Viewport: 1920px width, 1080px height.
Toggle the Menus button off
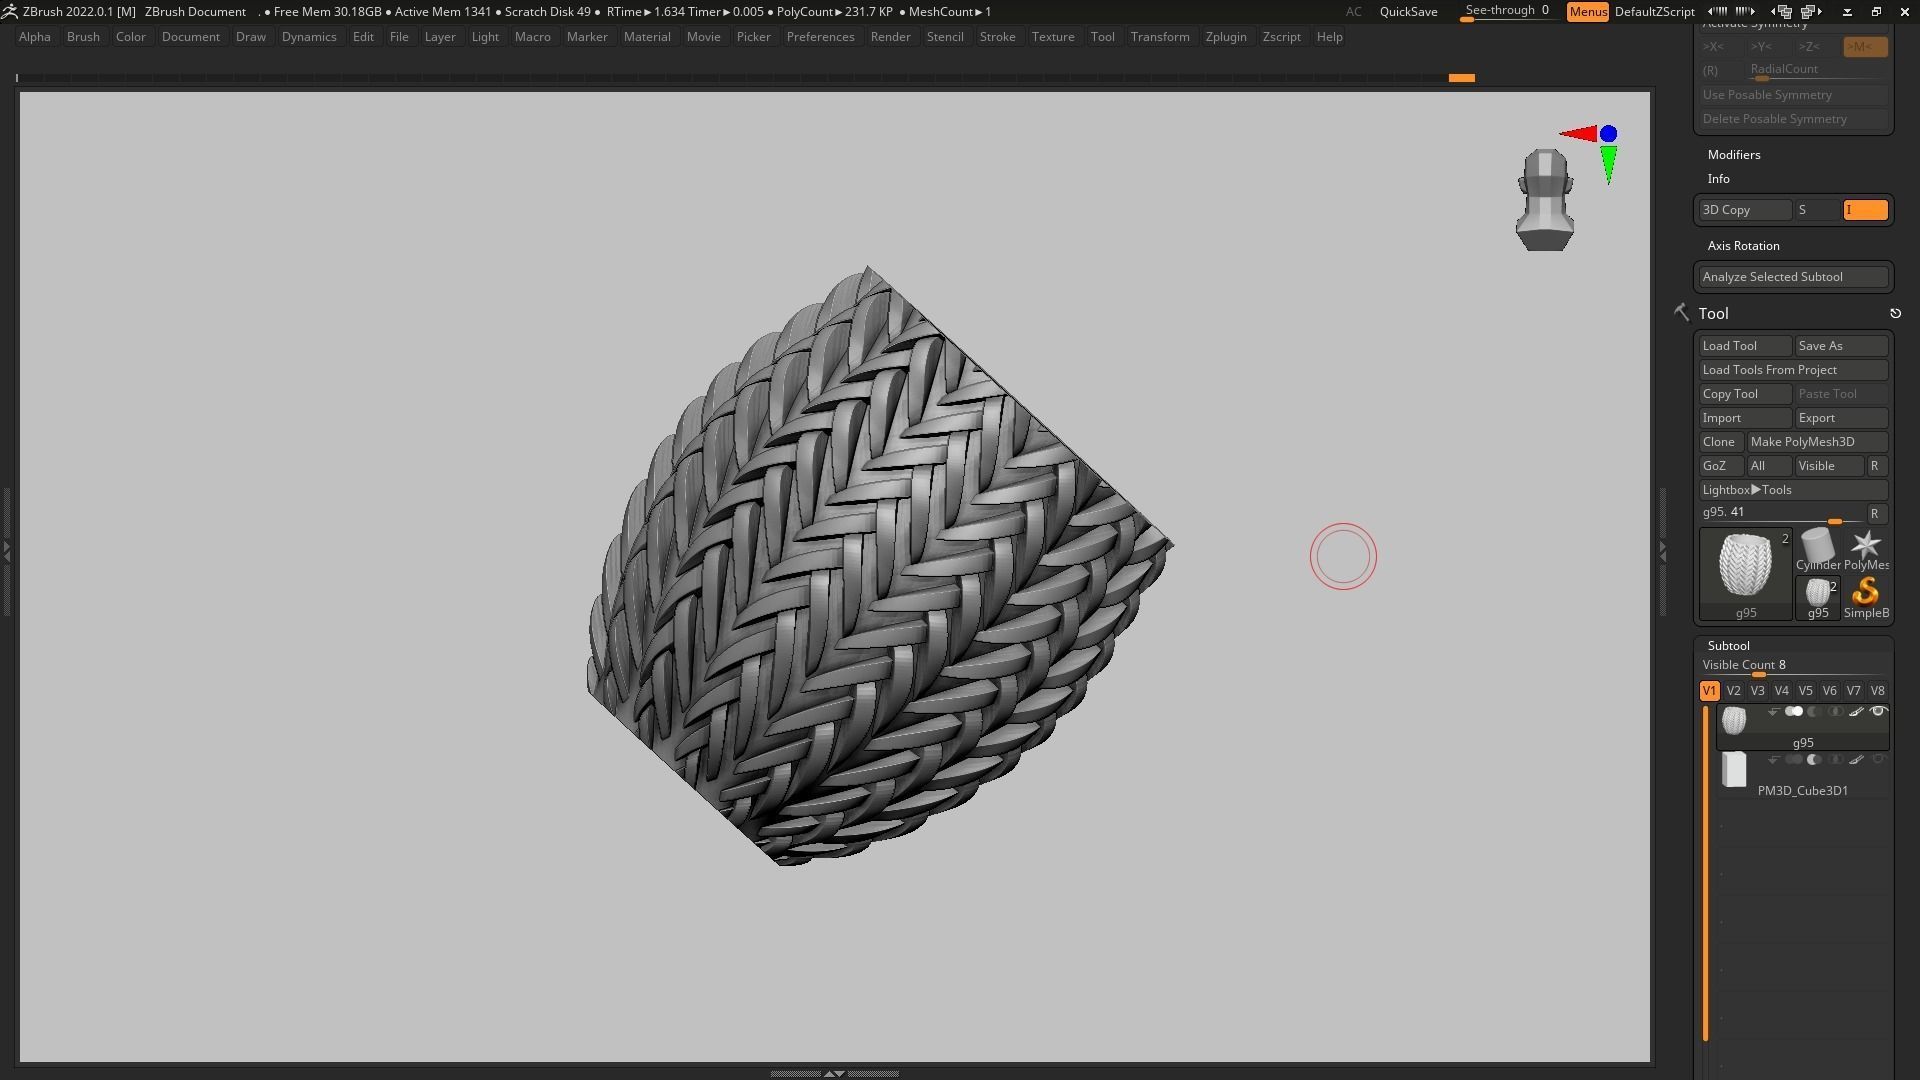1587,12
